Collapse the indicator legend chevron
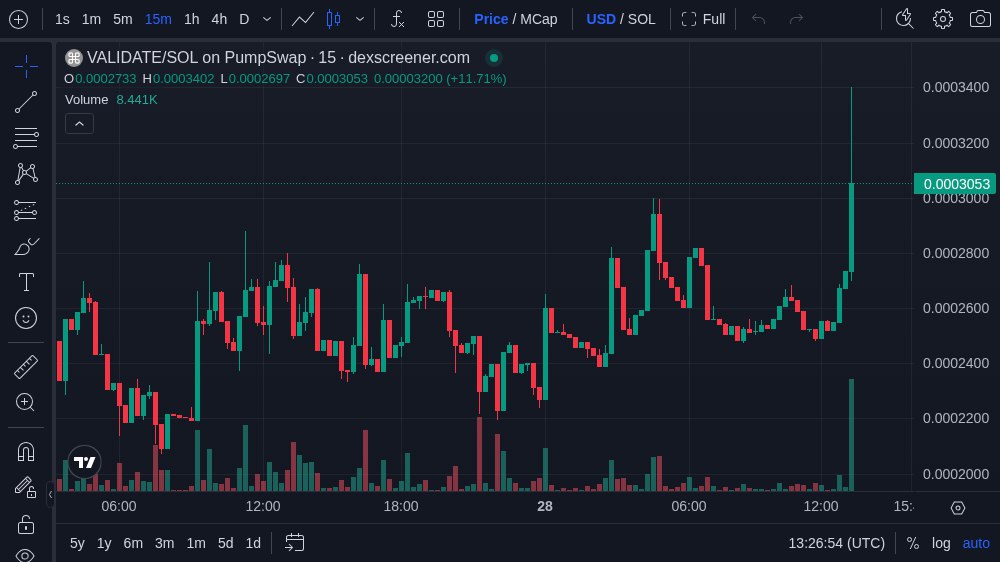The height and width of the screenshot is (562, 1000). (79, 123)
